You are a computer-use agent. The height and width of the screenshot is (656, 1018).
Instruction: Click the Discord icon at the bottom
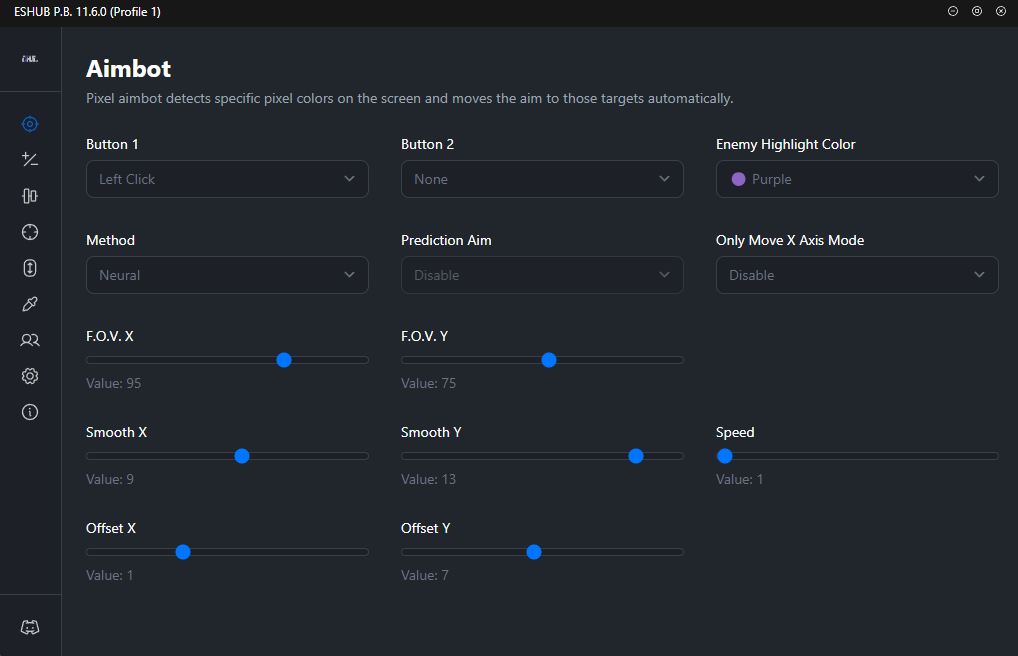click(x=30, y=627)
